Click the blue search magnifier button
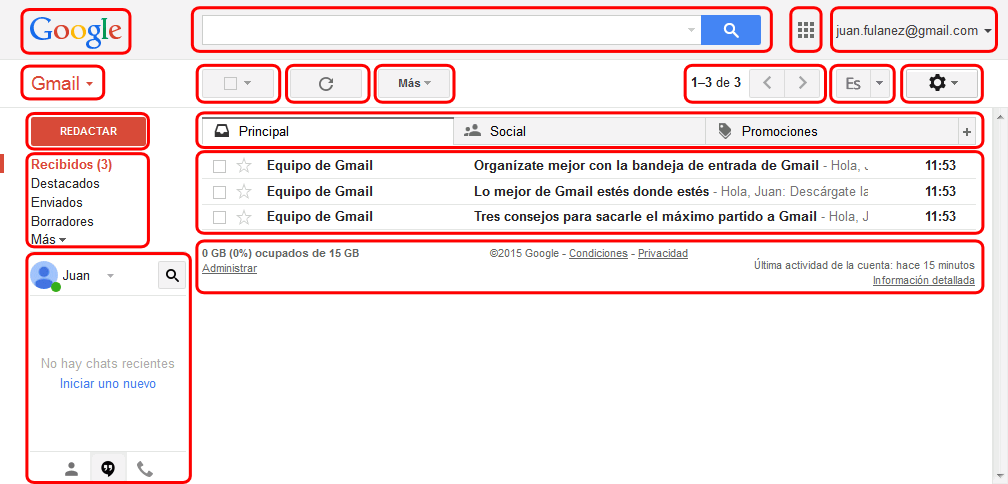This screenshot has height=484, width=1008. tap(730, 30)
